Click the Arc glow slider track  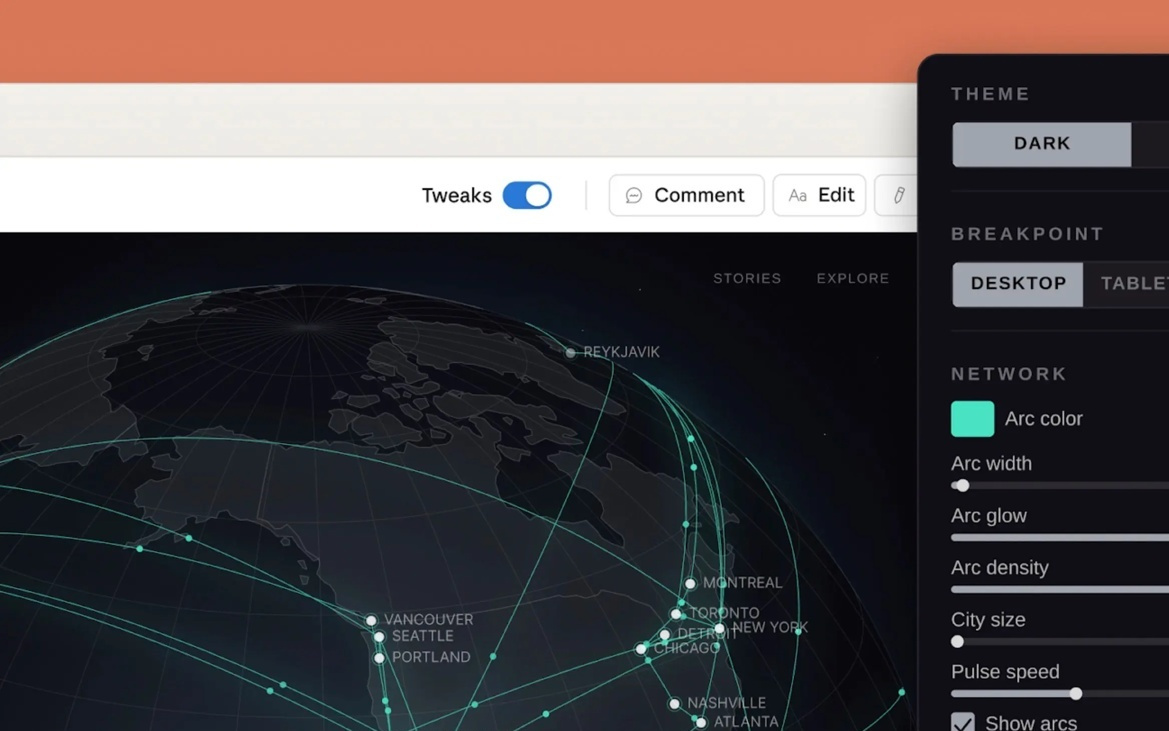[1060, 538]
